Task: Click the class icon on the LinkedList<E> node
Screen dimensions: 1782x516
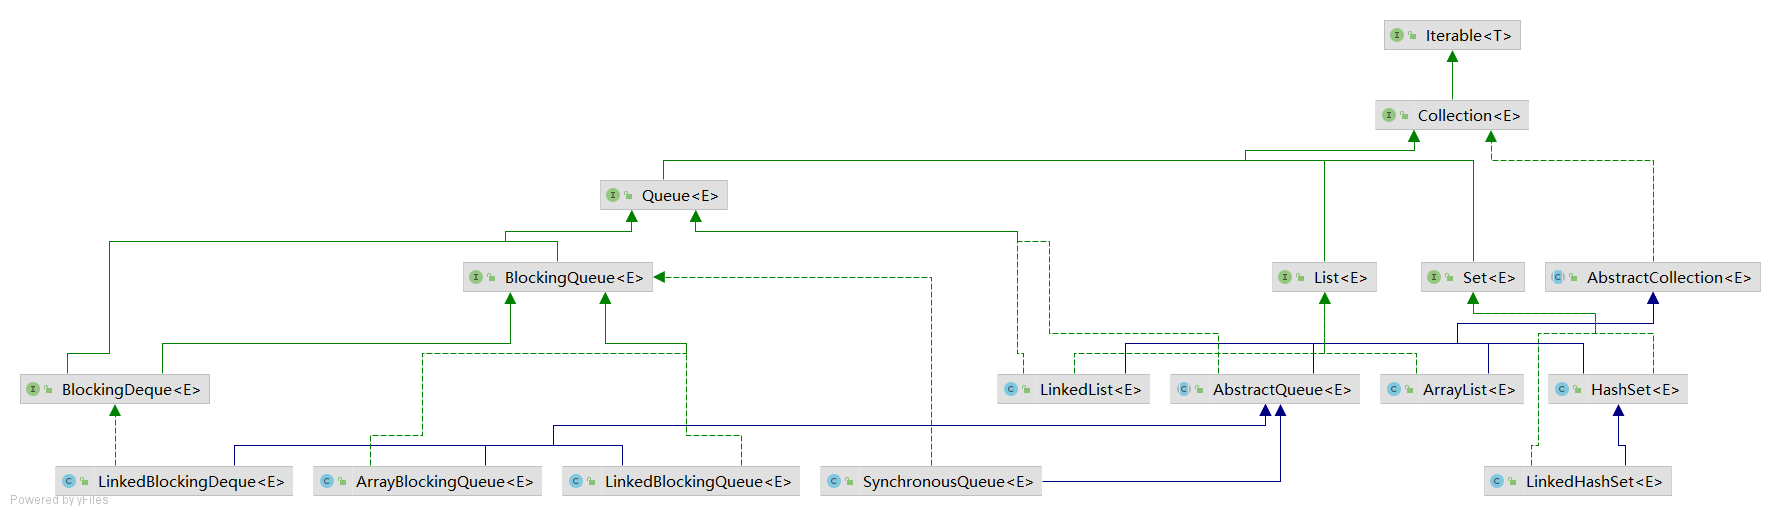Action: pyautogui.click(x=1011, y=389)
